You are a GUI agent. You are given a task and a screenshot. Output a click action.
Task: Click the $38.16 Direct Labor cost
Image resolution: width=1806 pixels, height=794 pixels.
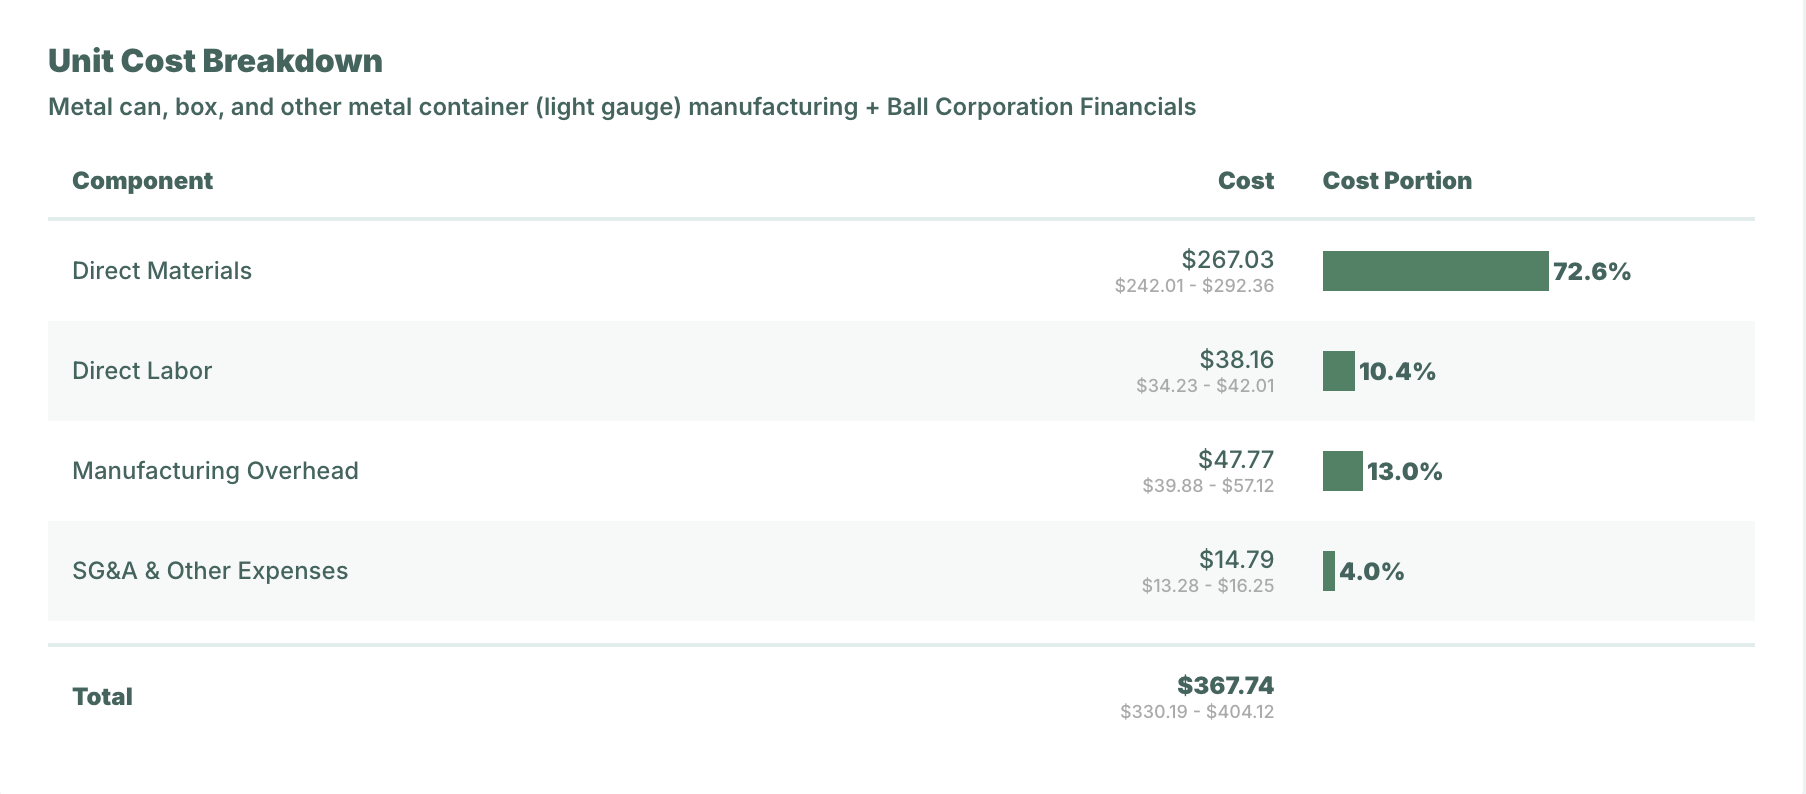point(1236,360)
